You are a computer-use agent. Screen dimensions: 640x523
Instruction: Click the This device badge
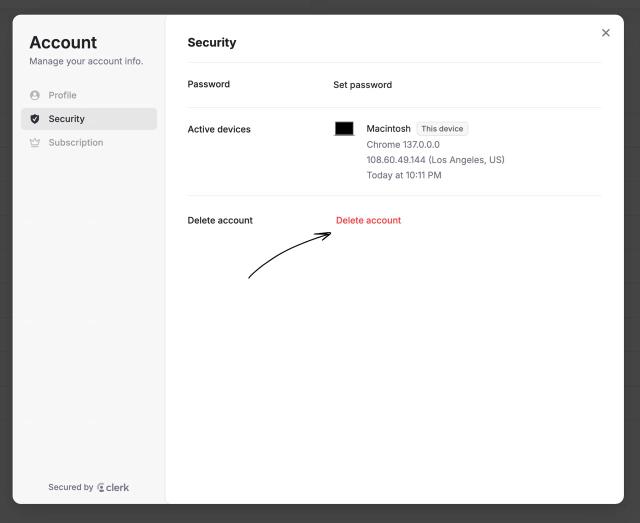click(x=442, y=129)
